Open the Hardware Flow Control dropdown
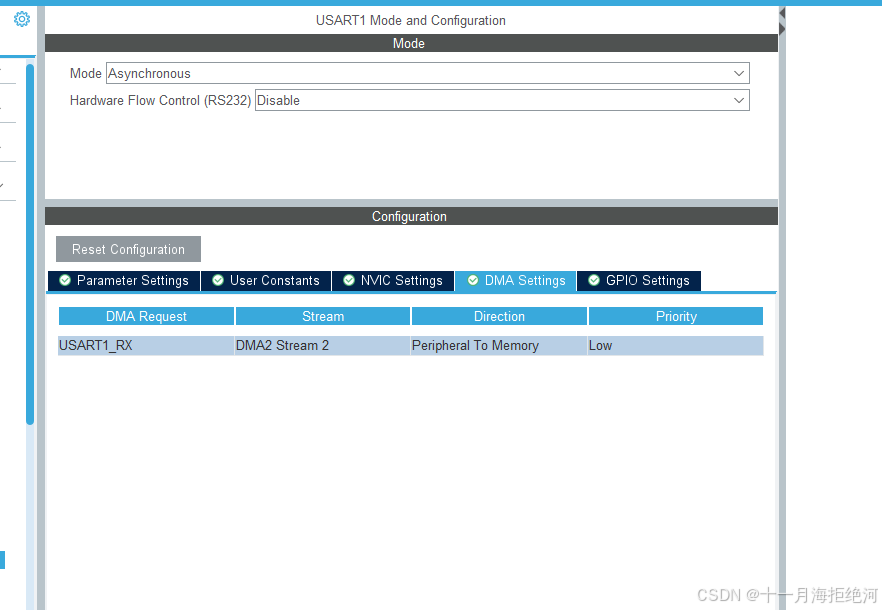Viewport: 882px width, 610px height. pyautogui.click(x=502, y=100)
